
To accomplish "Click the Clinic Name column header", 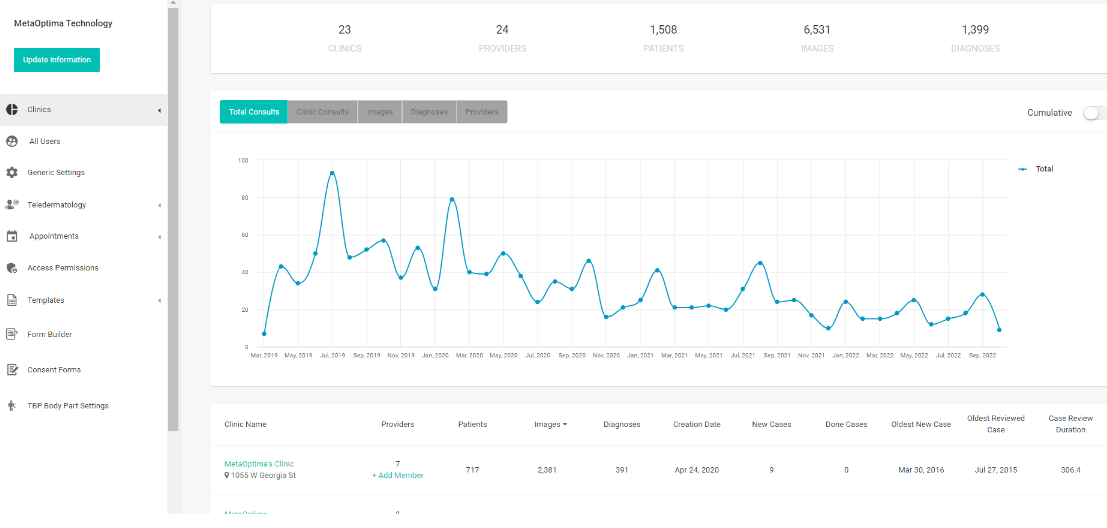I will click(x=246, y=424).
